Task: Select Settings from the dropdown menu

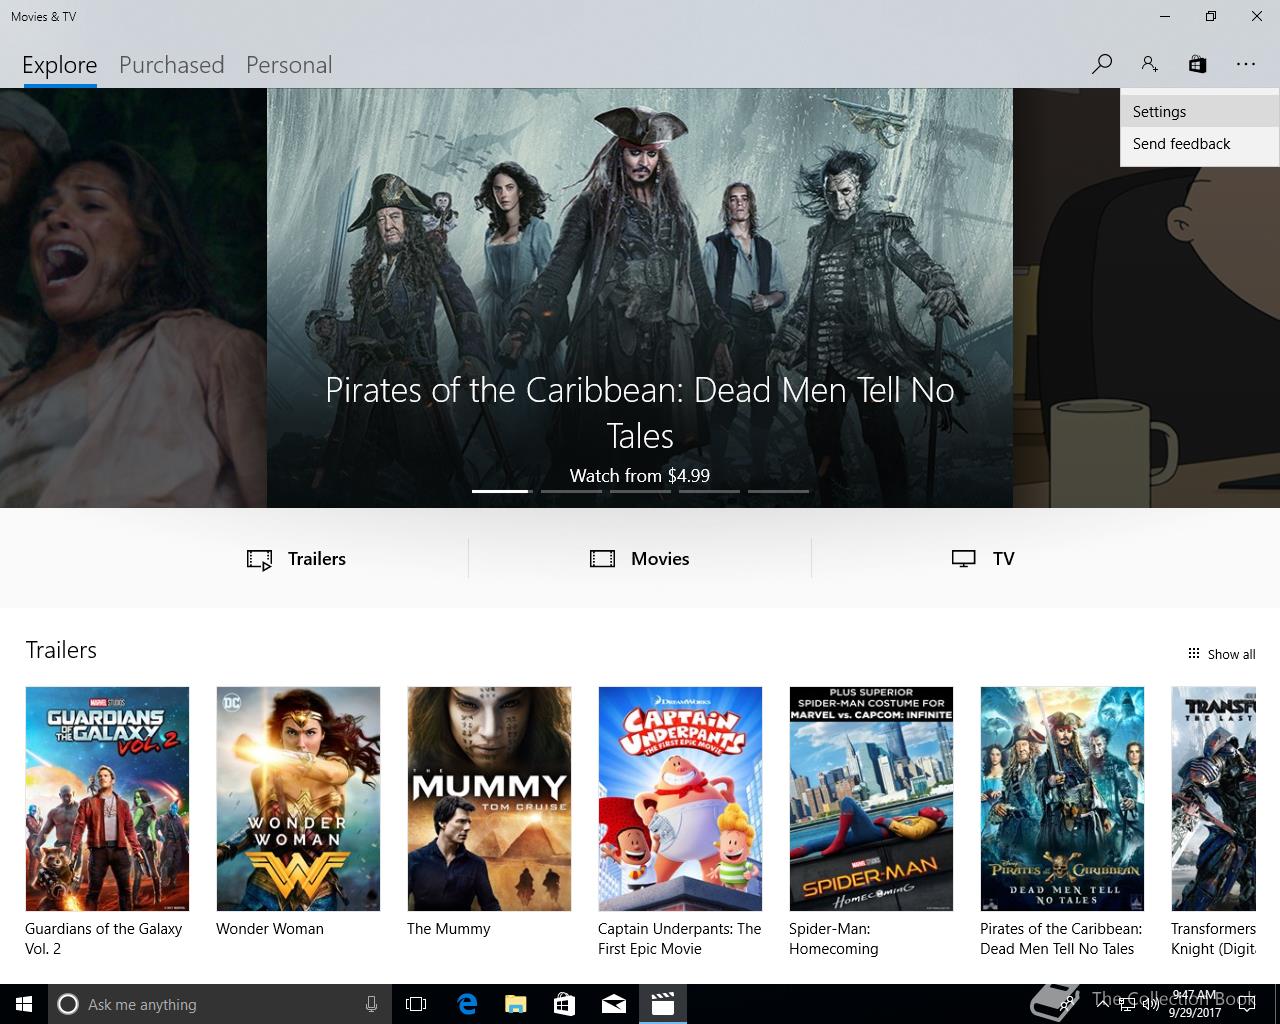Action: tap(1199, 112)
